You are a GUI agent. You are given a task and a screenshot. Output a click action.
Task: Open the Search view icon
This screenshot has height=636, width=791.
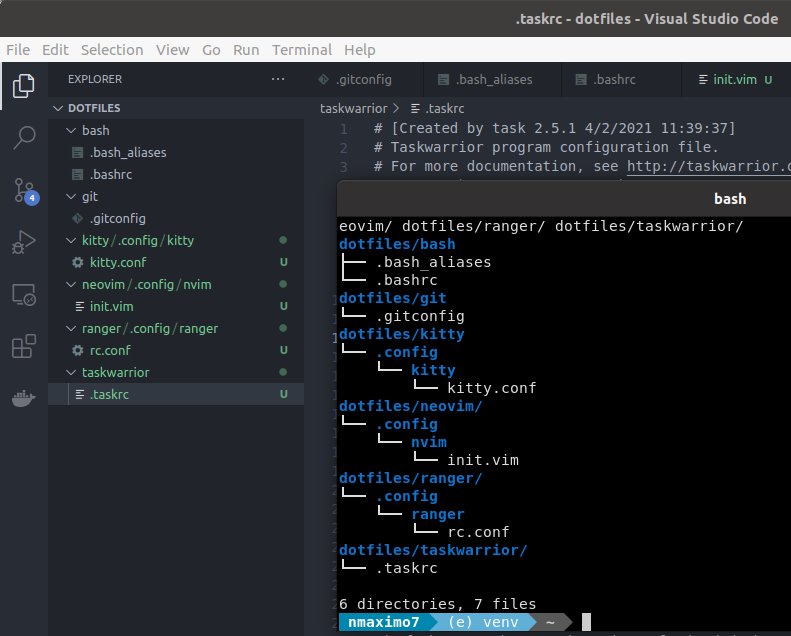tap(24, 137)
